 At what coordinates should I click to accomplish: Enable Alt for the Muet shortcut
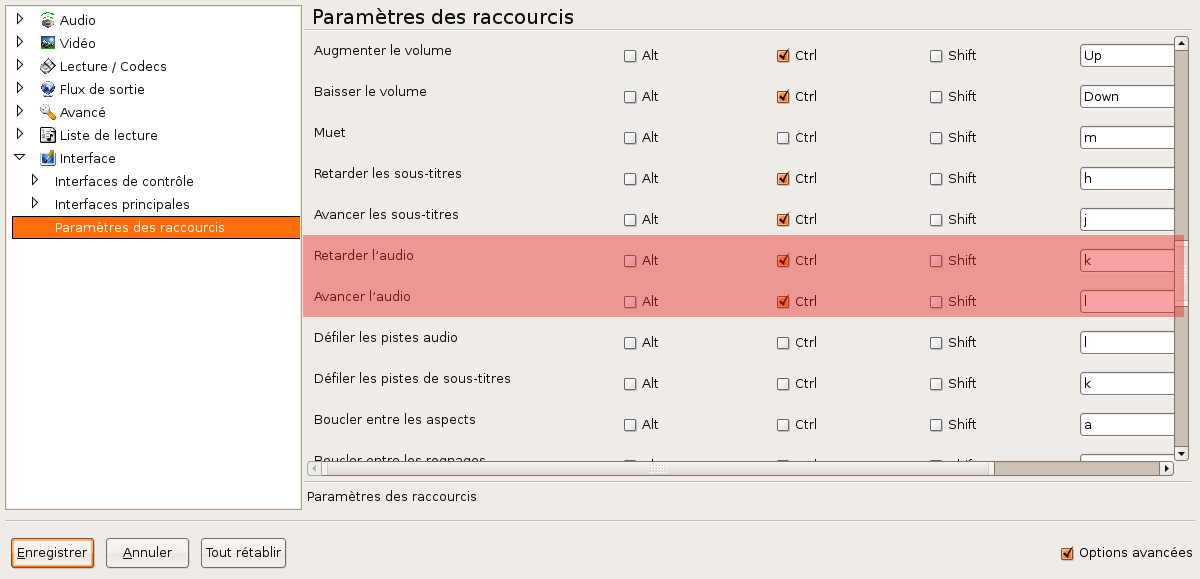(630, 138)
